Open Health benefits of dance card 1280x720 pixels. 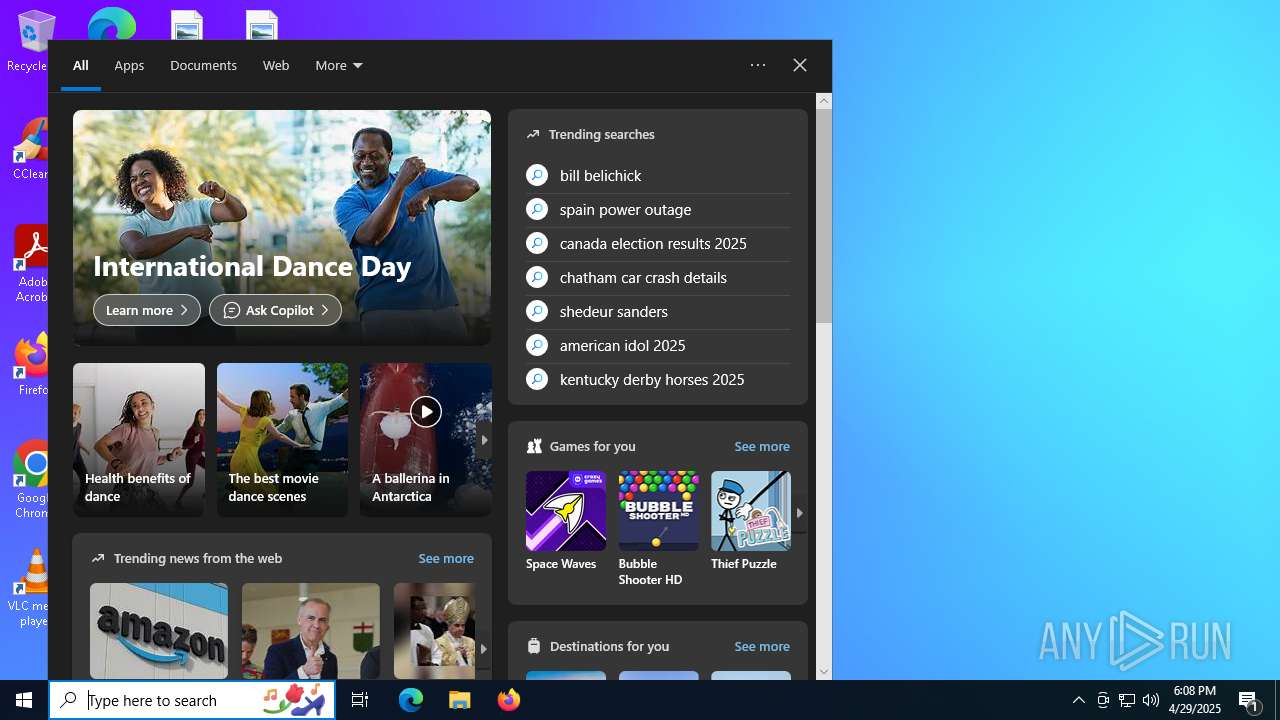139,440
